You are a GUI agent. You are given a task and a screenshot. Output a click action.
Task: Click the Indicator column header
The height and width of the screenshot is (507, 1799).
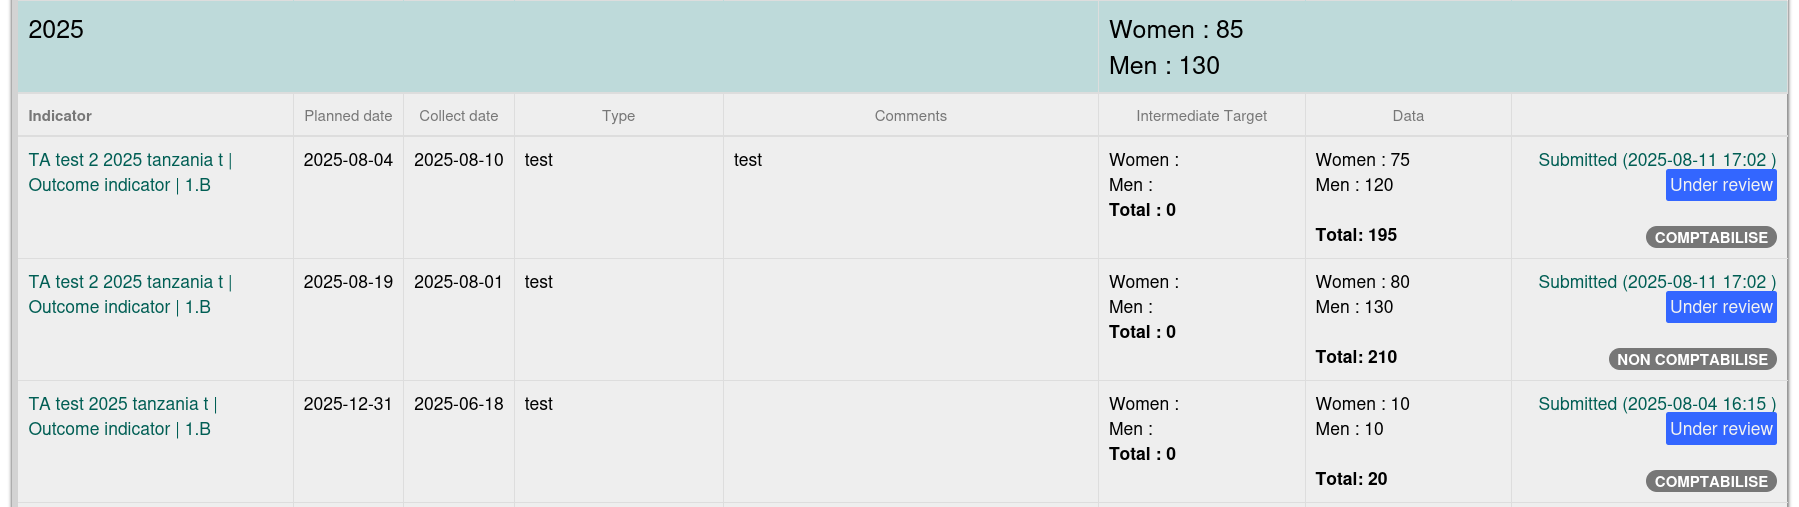tap(60, 116)
